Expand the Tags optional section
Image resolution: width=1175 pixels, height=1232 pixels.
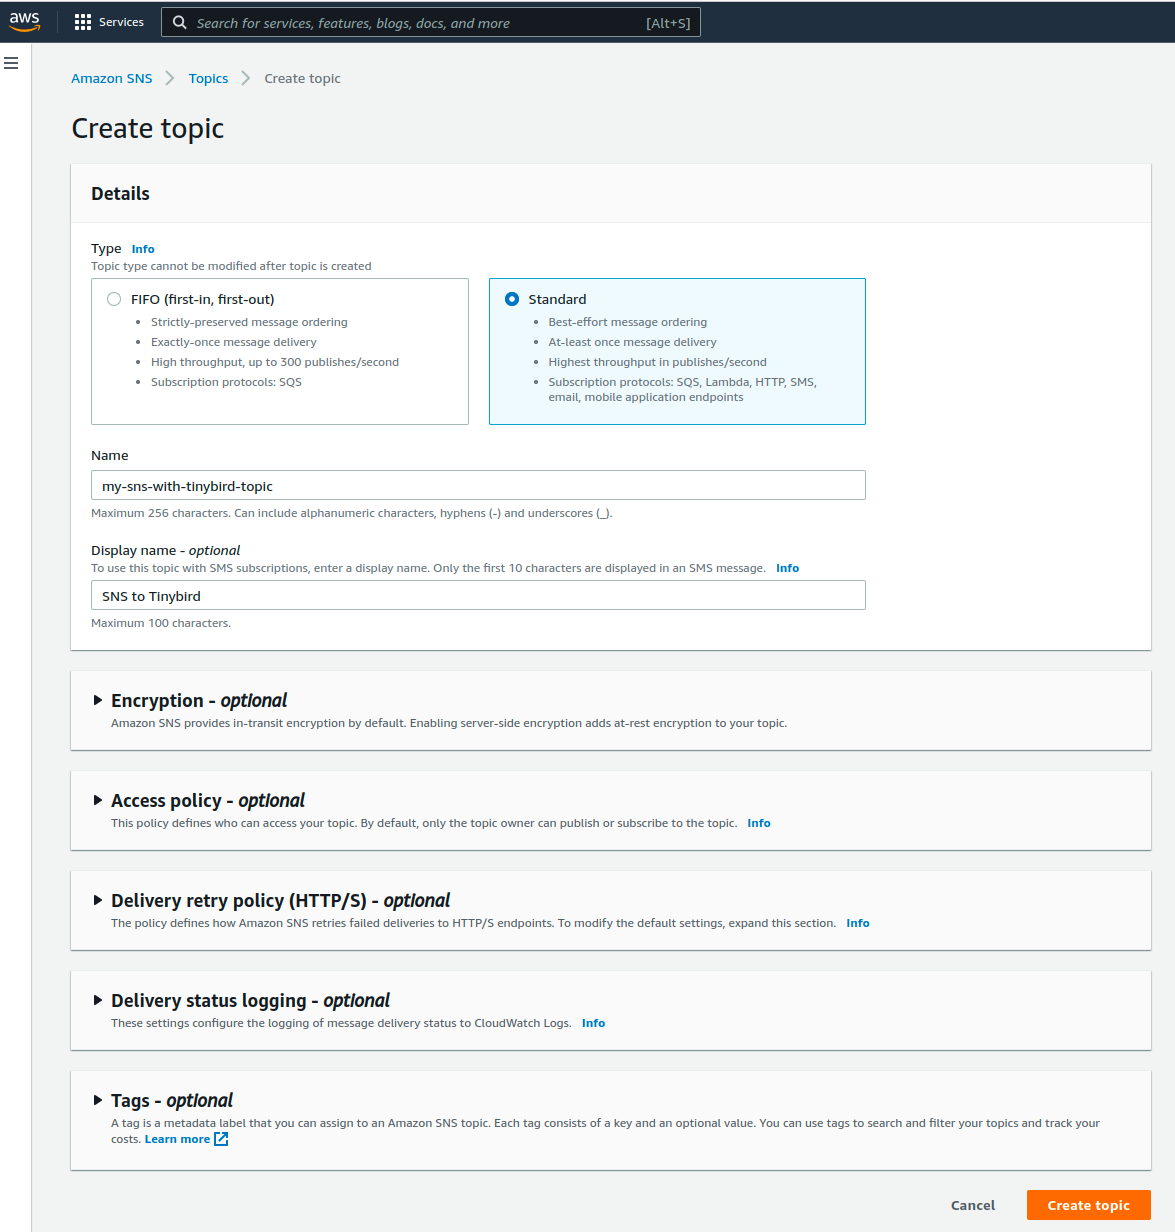98,1100
